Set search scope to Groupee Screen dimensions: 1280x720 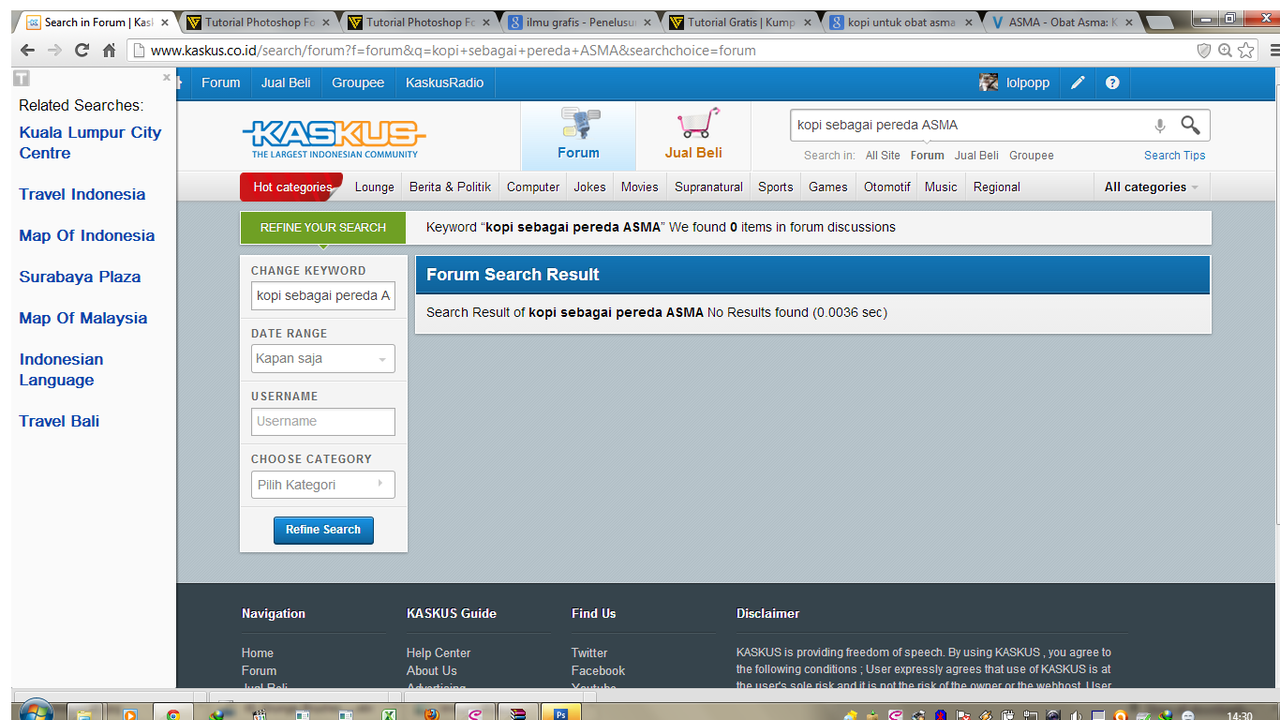tap(1031, 156)
